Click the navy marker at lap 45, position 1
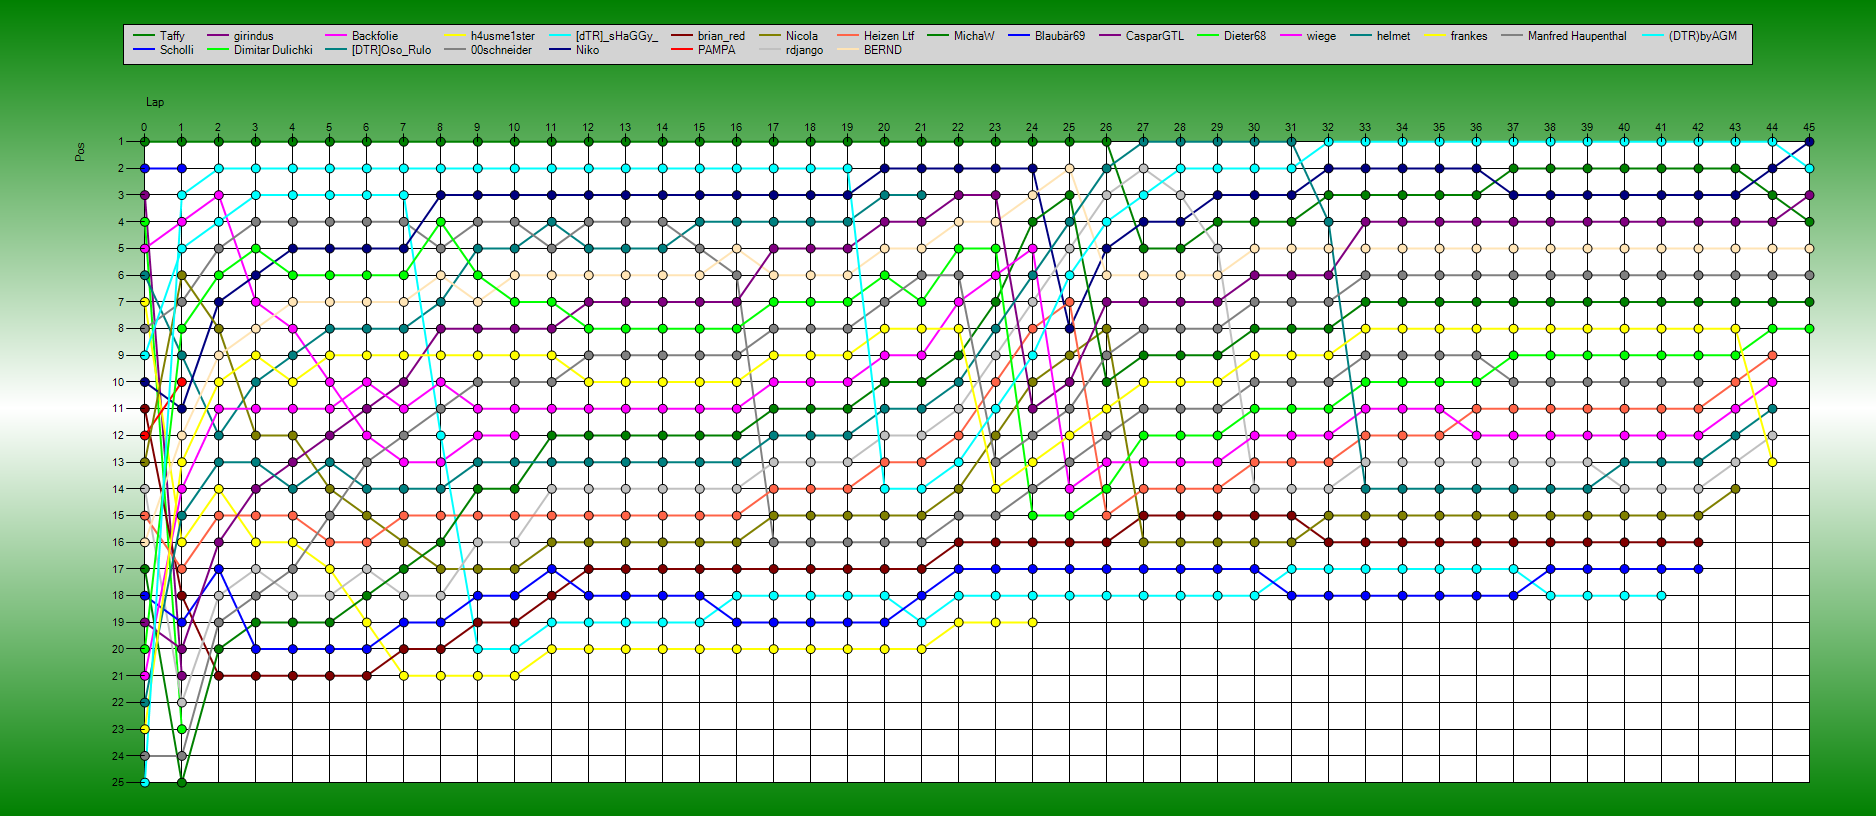 1809,142
